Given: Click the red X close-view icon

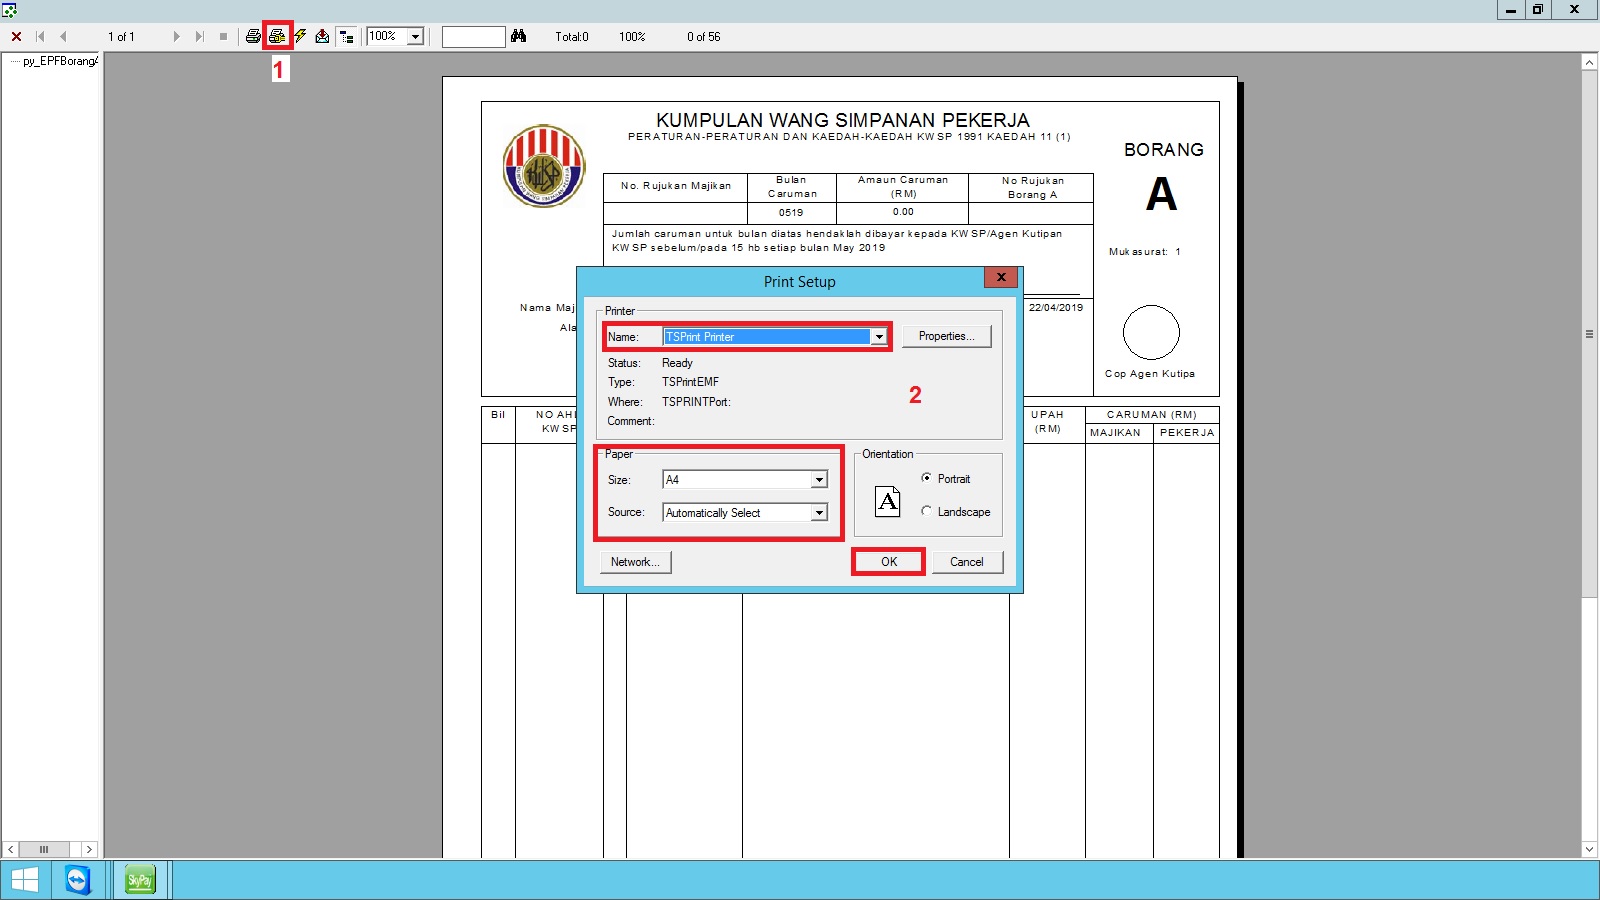Looking at the screenshot, I should pos(16,36).
